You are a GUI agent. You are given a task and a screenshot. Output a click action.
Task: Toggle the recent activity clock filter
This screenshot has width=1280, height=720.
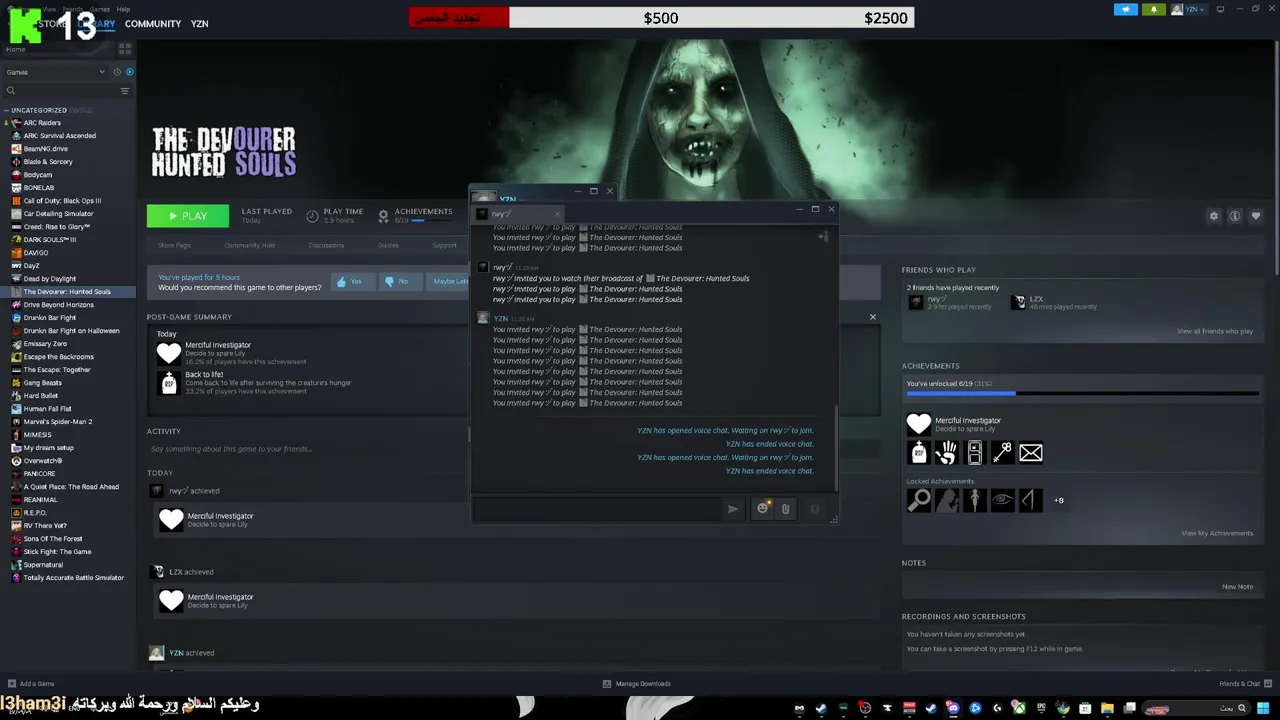[116, 72]
